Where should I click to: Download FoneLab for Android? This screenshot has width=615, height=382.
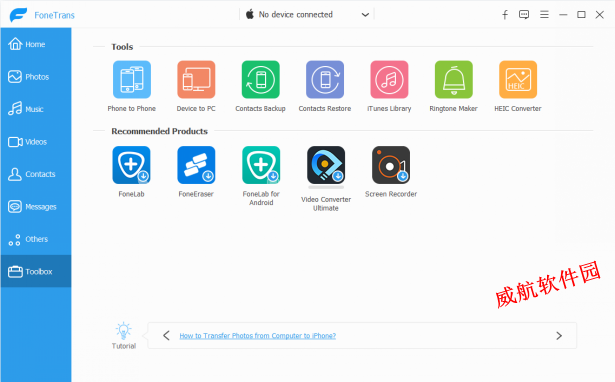[x=261, y=165]
